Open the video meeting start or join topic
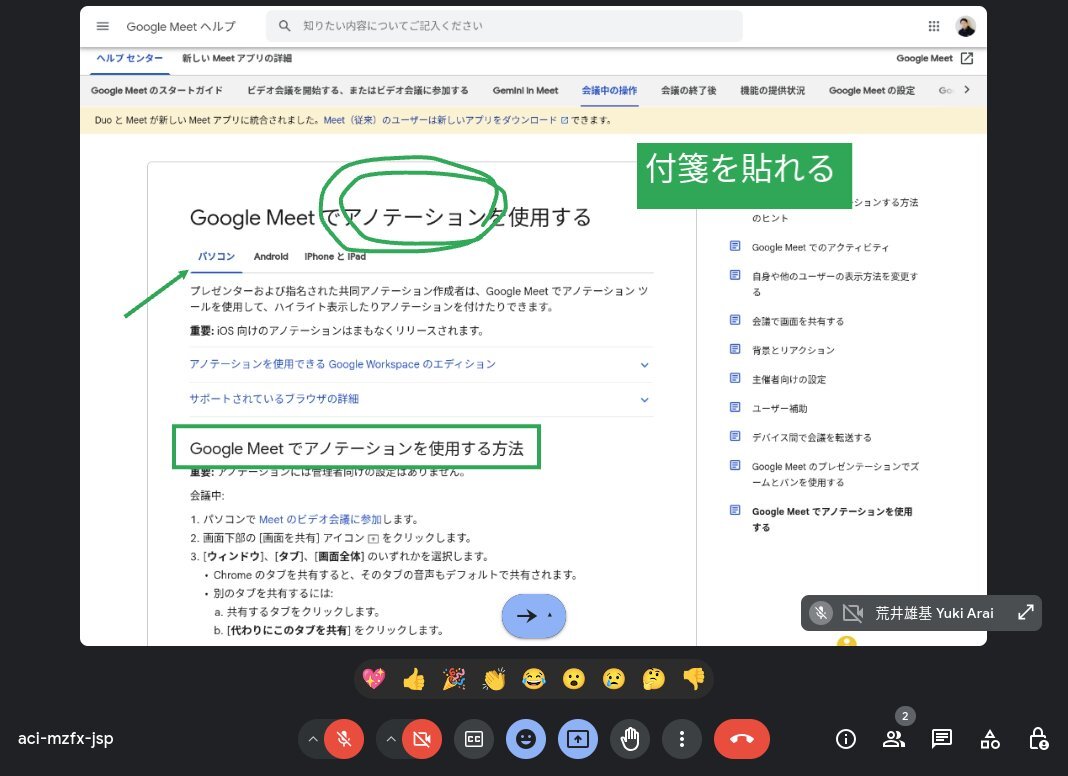The height and width of the screenshot is (776, 1068). point(358,91)
